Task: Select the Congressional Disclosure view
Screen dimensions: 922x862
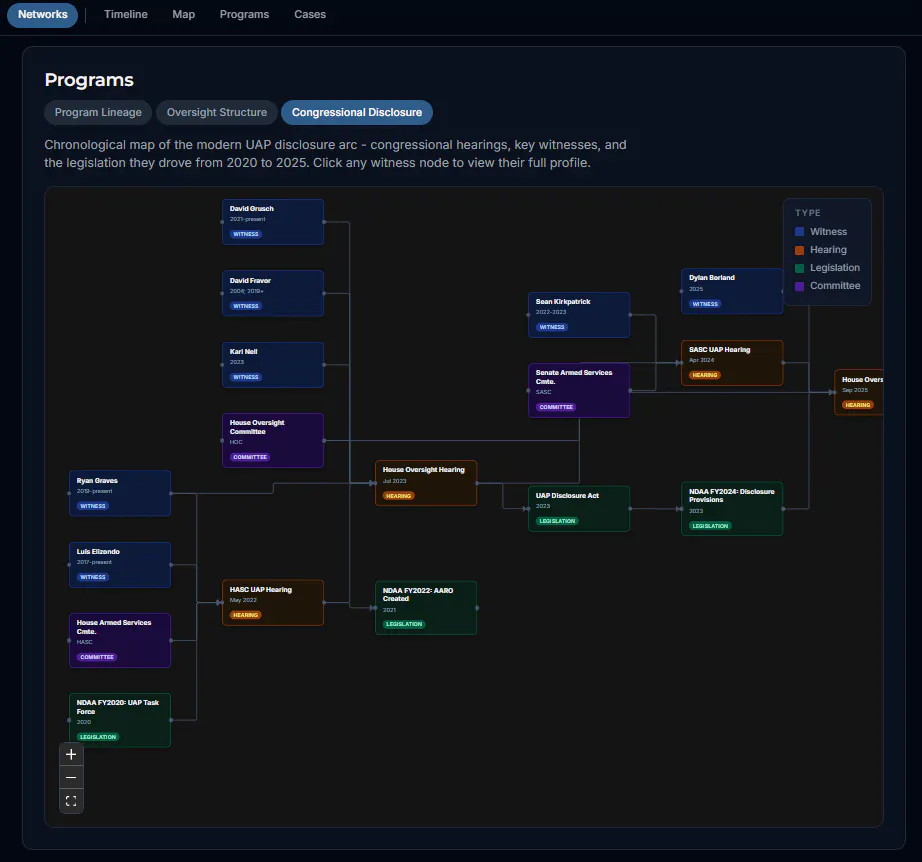Action: point(357,112)
